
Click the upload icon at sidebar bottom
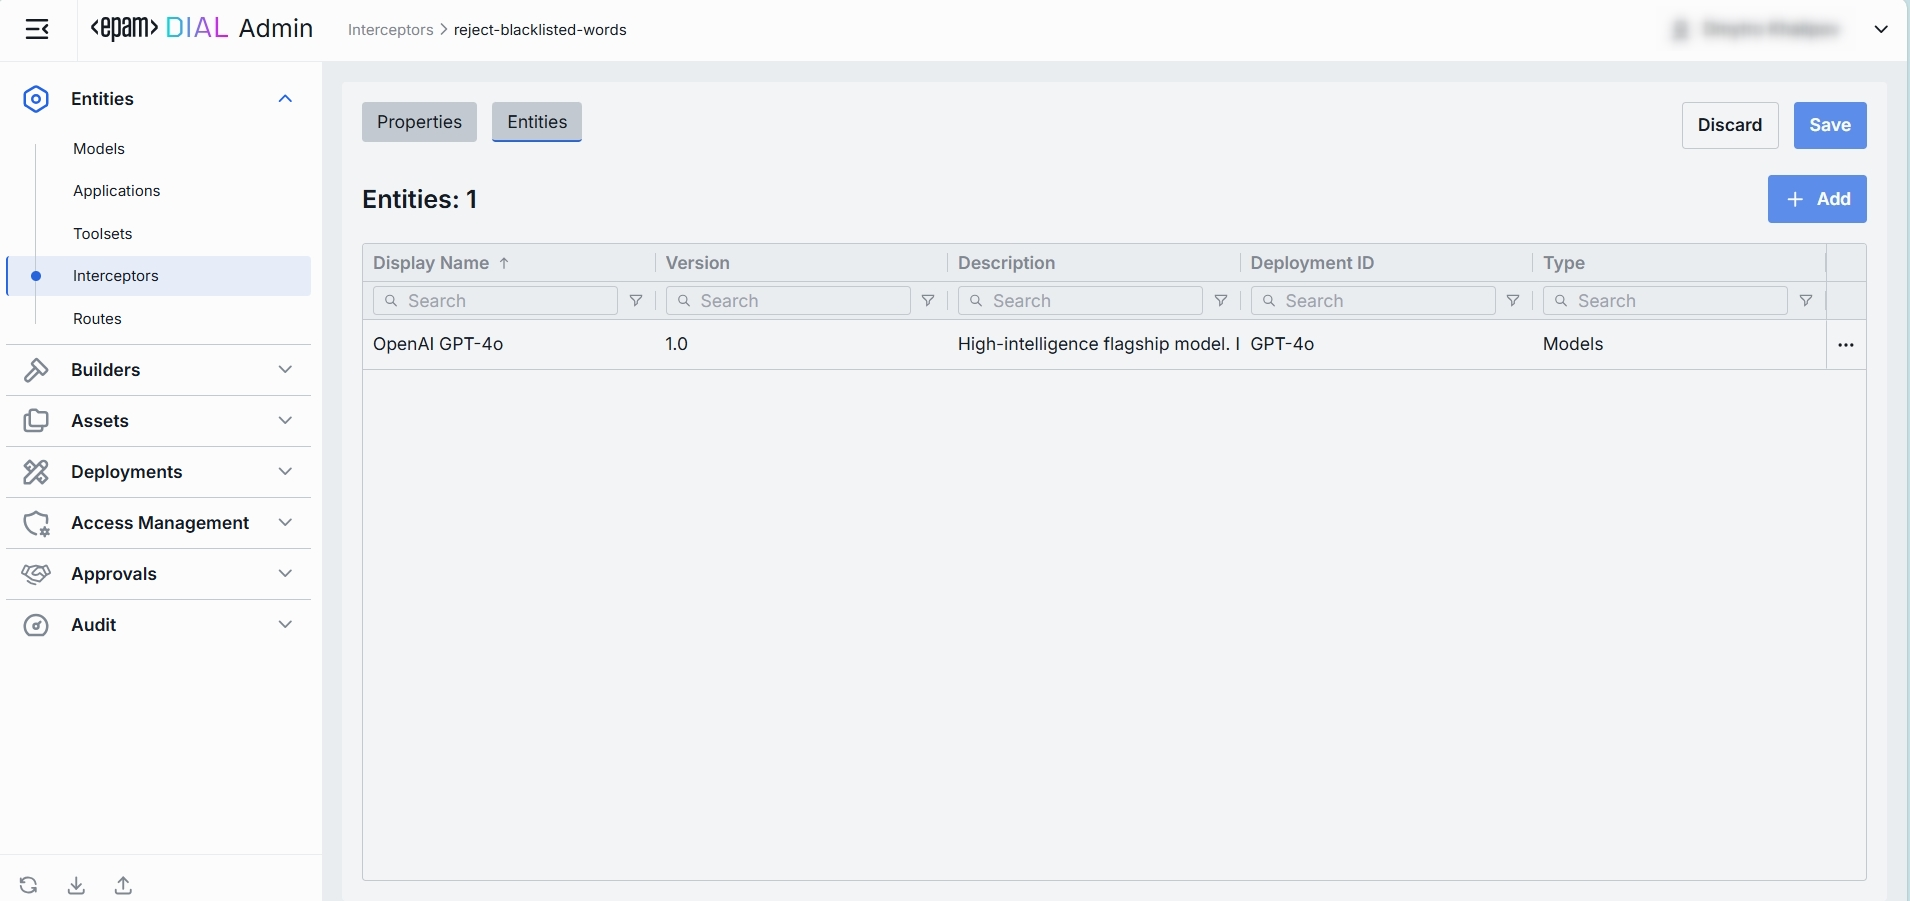pyautogui.click(x=123, y=885)
